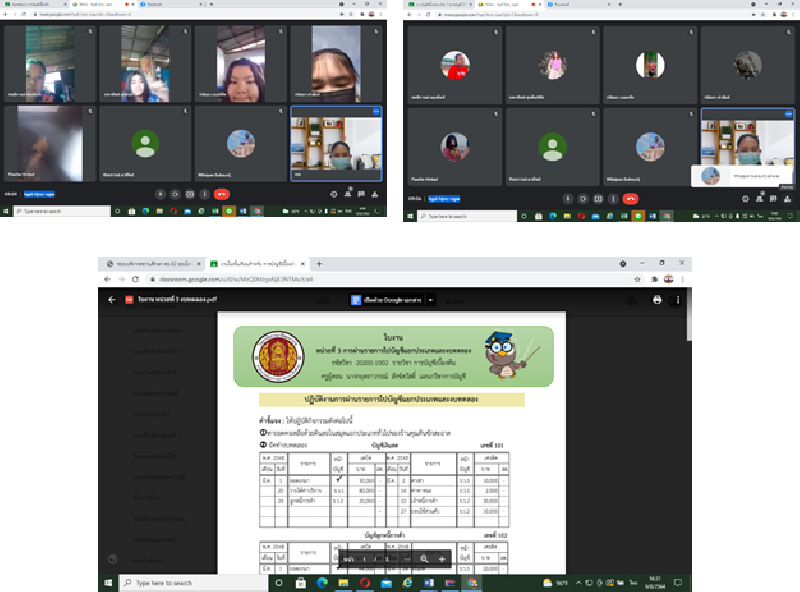The image size is (800, 592).
Task: Zoom in on the PDF with the plus button
Action: [x=443, y=559]
